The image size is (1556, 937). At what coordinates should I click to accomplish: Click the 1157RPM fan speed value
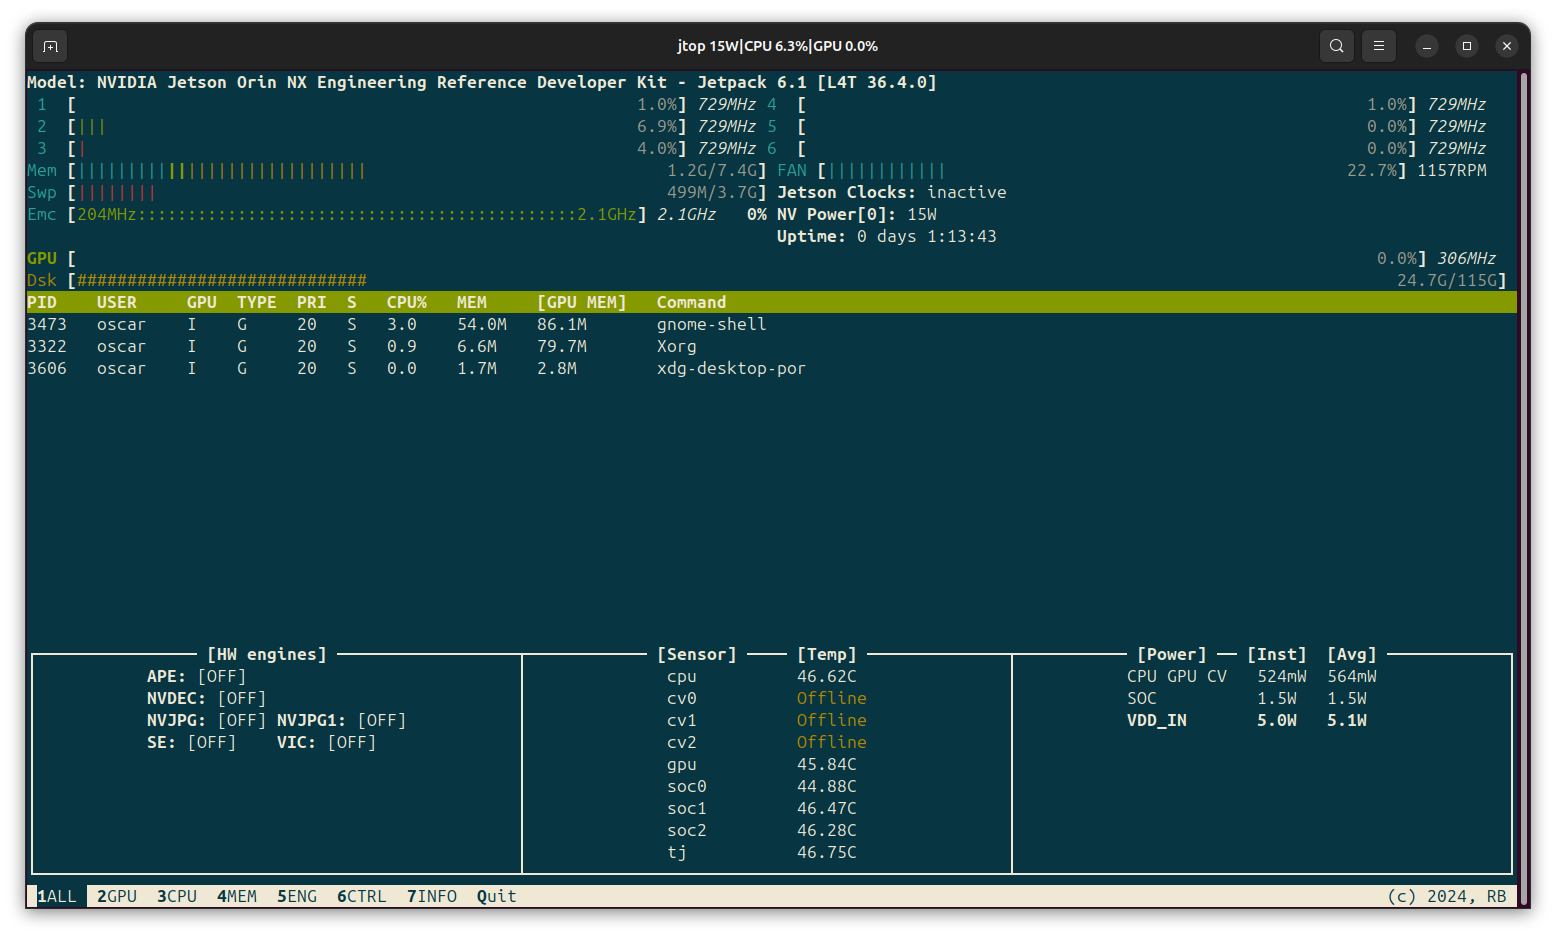[1452, 170]
